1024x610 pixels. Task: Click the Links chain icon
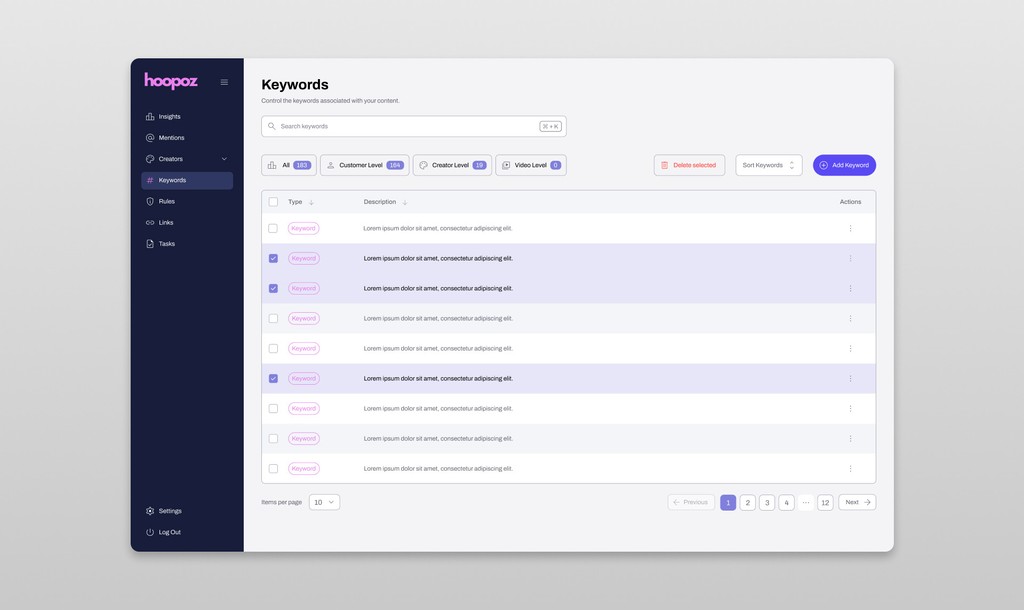tap(149, 222)
